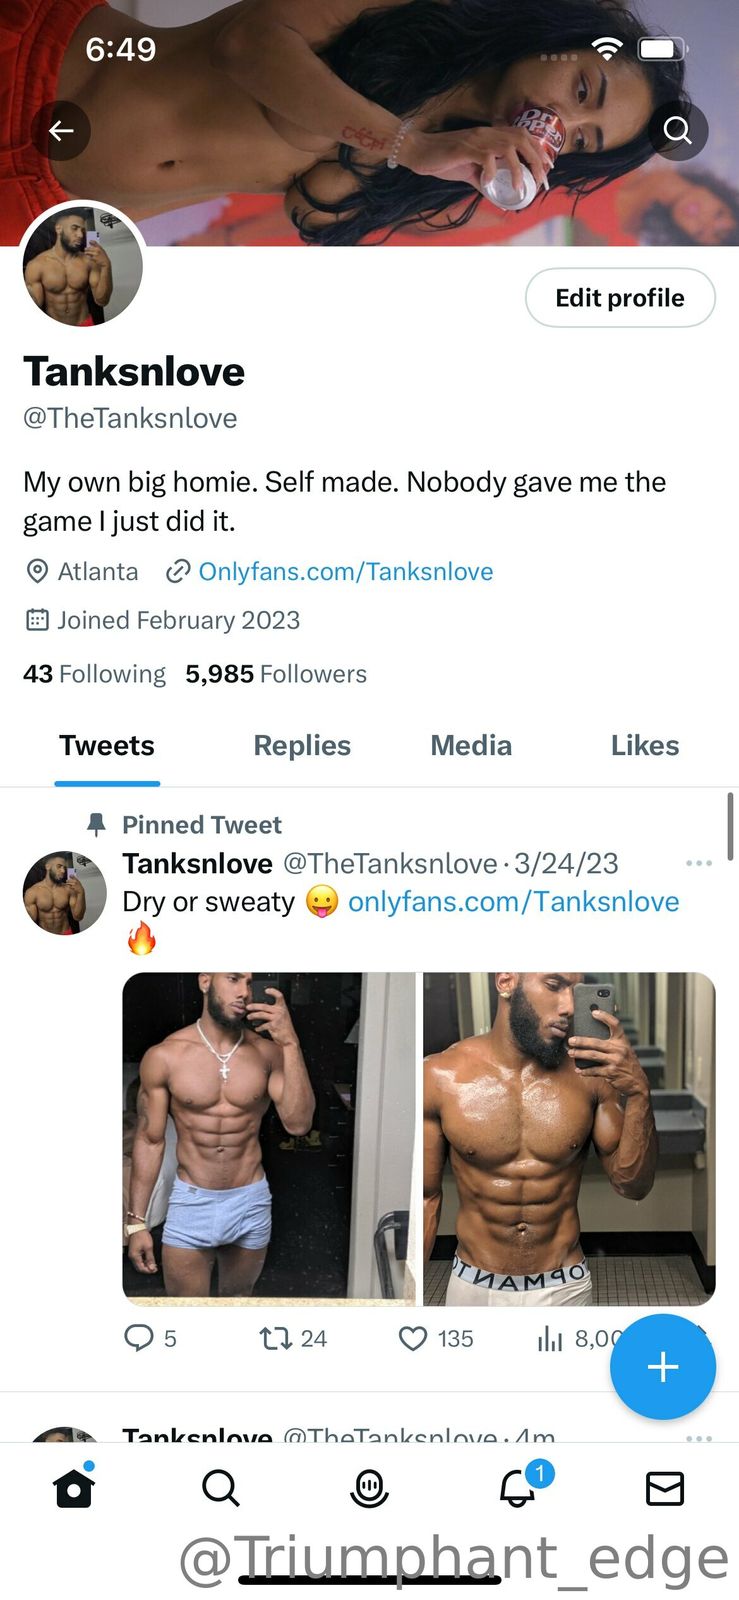Open the left photo in pinned tweet
Screen dimensions: 739x1600
[x=268, y=1139]
